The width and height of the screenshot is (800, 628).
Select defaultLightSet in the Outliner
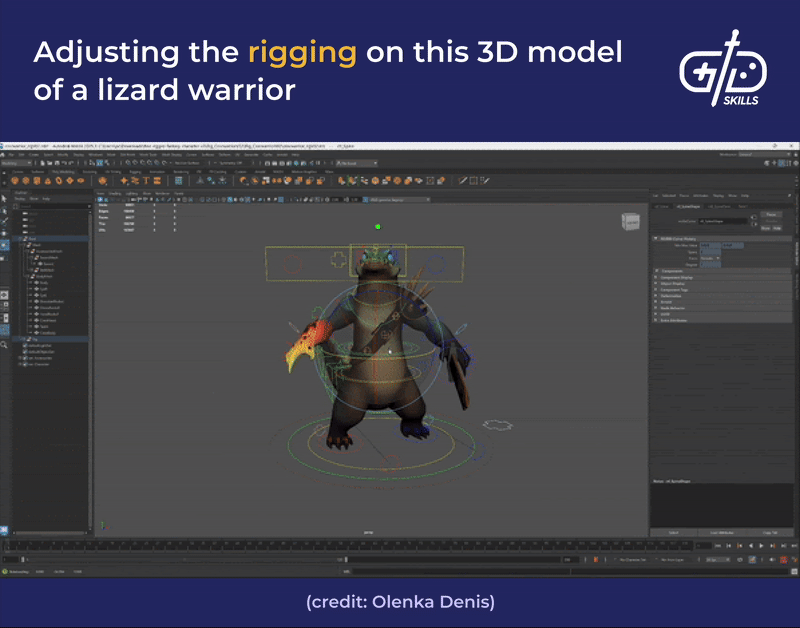point(41,345)
